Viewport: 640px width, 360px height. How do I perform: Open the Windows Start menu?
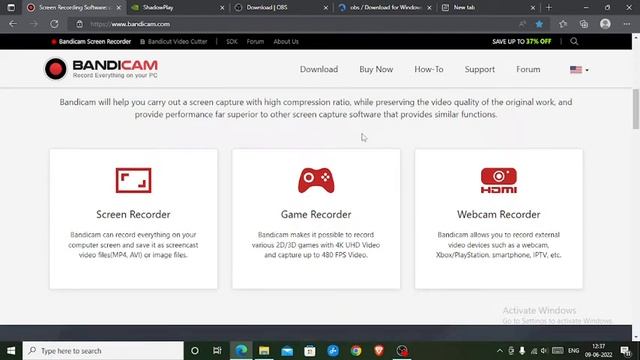coord(11,351)
